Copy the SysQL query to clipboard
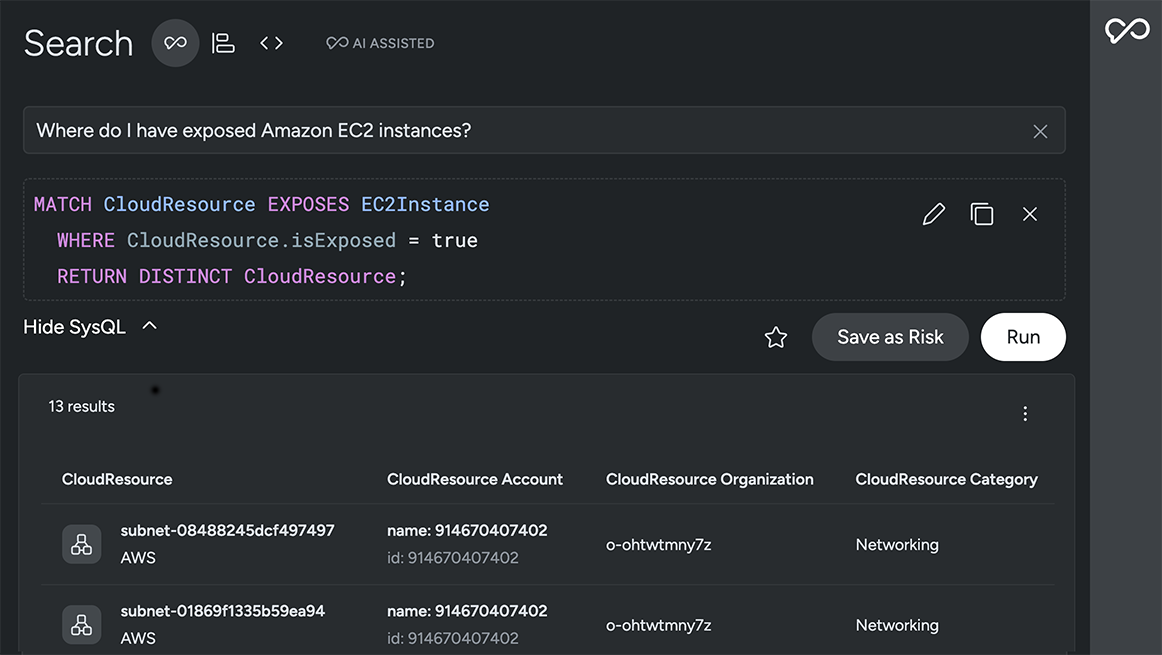Image resolution: width=1162 pixels, height=655 pixels. pyautogui.click(x=982, y=214)
